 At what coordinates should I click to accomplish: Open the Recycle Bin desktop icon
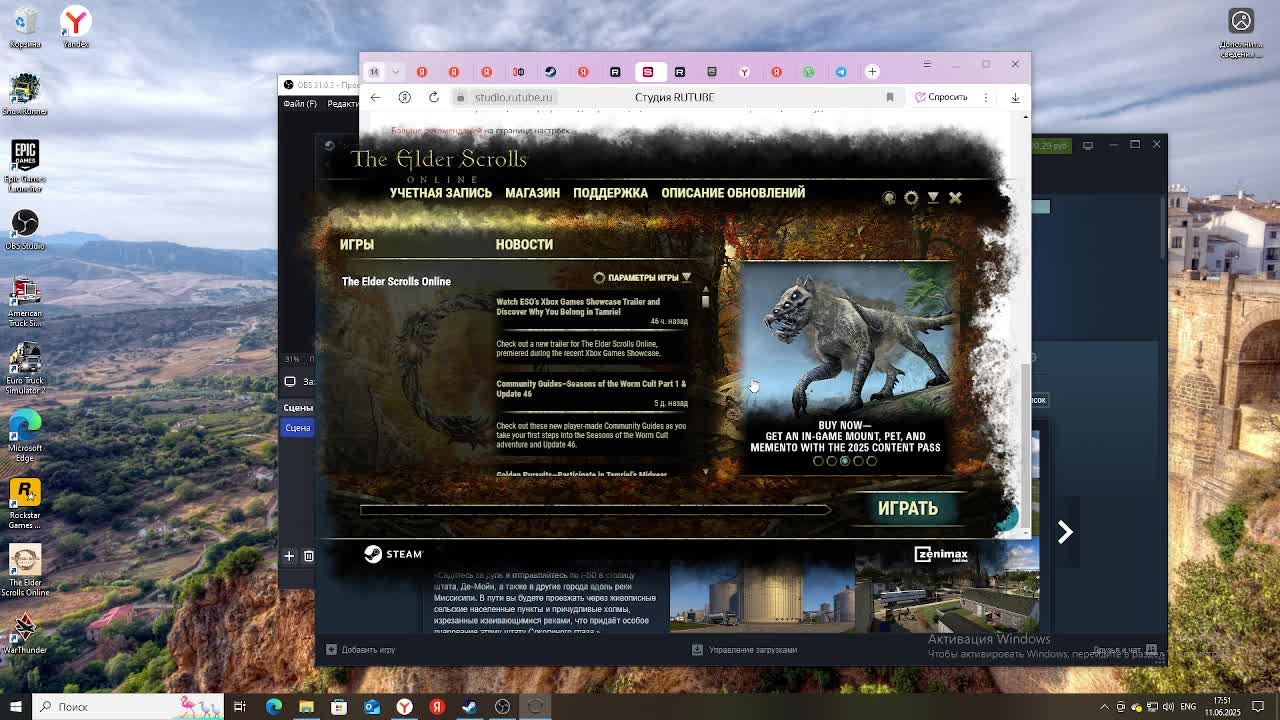[x=25, y=28]
